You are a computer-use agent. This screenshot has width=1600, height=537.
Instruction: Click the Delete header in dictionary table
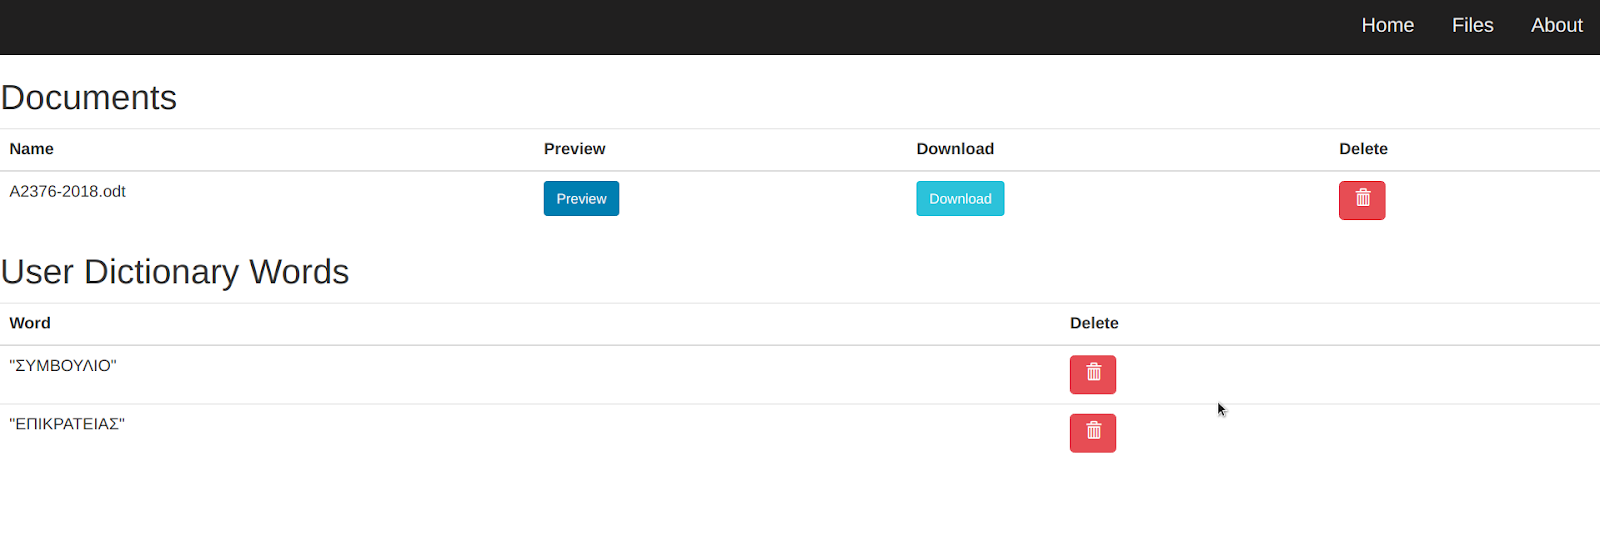click(x=1094, y=323)
